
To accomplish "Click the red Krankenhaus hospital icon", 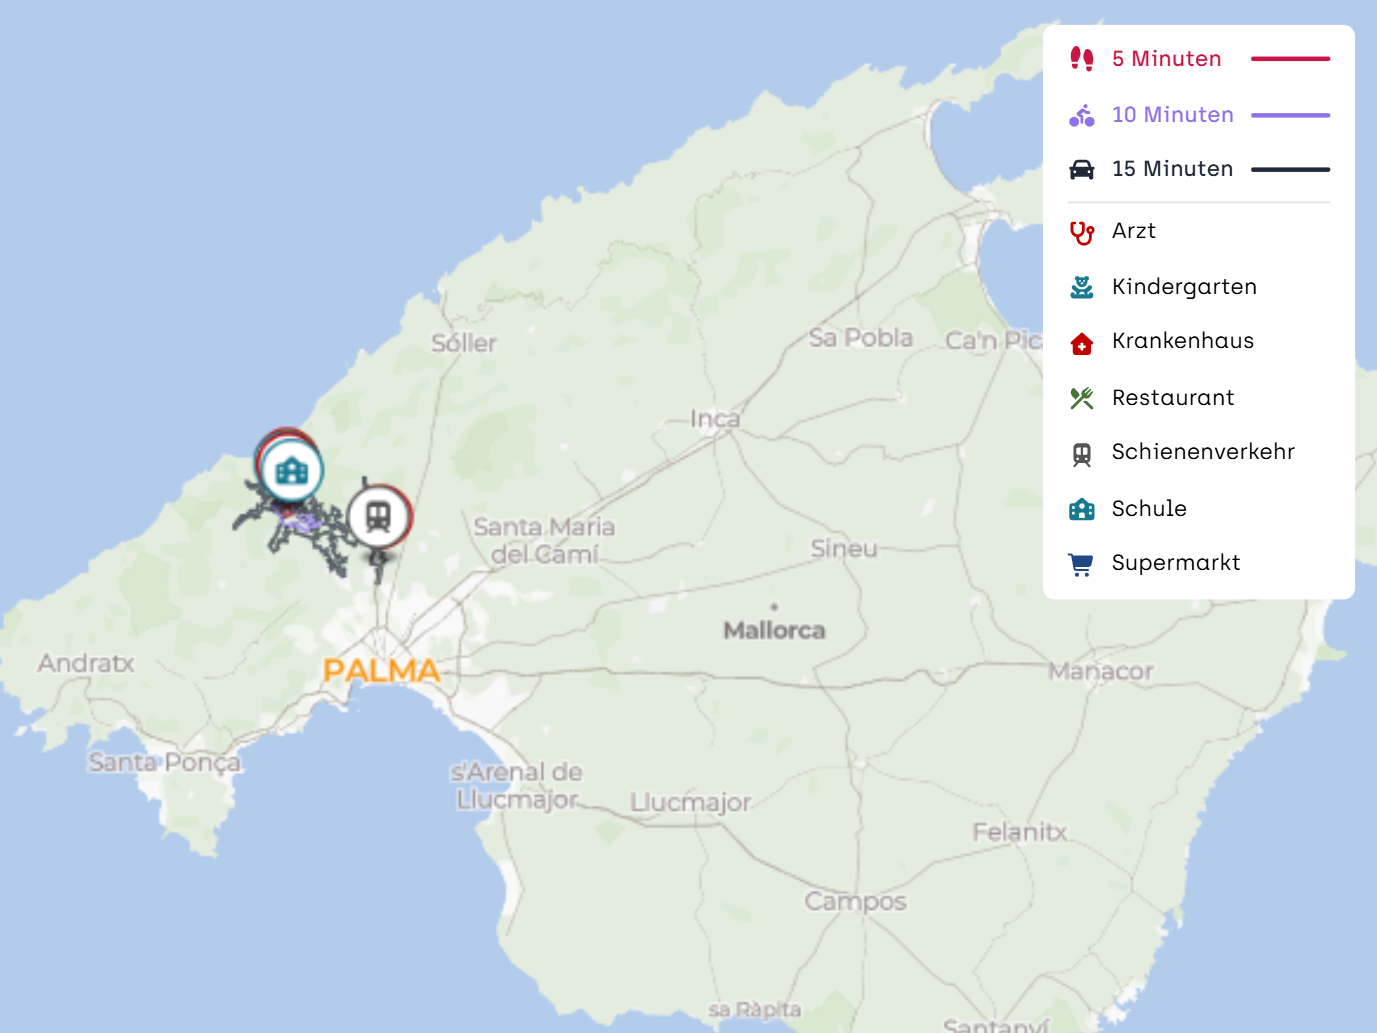I will tap(1081, 343).
